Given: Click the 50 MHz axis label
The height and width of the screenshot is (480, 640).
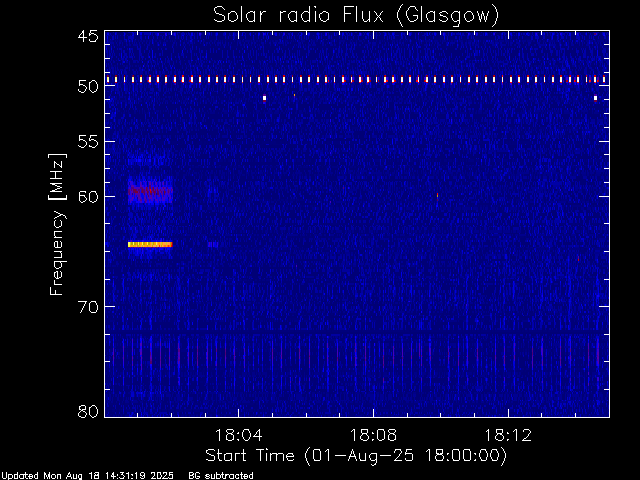Looking at the screenshot, I should click(x=88, y=86).
